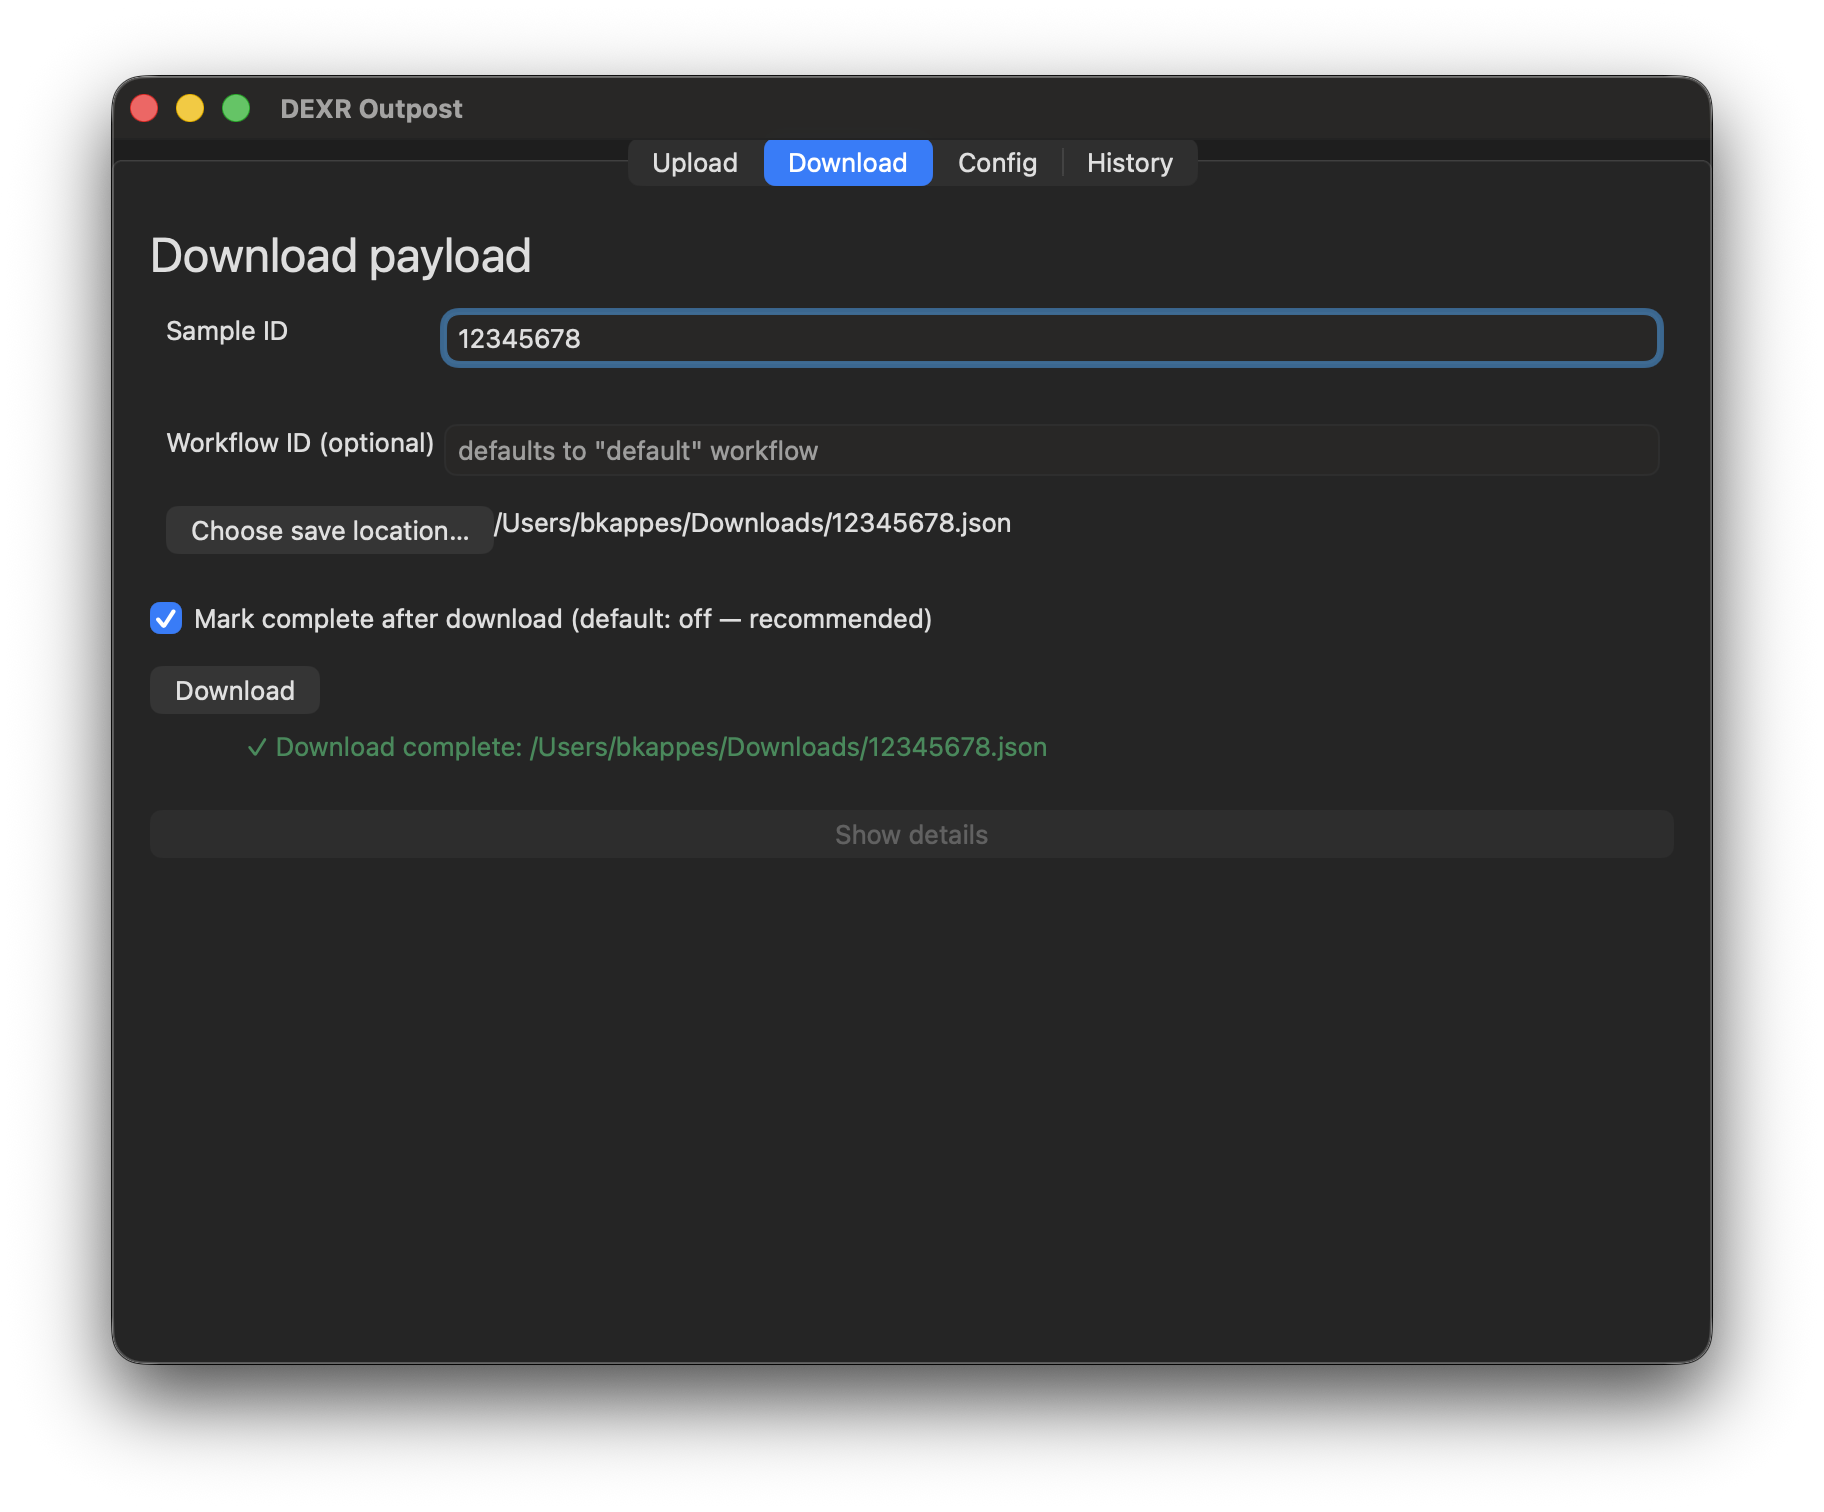Click the Download button below checkbox

click(x=235, y=690)
